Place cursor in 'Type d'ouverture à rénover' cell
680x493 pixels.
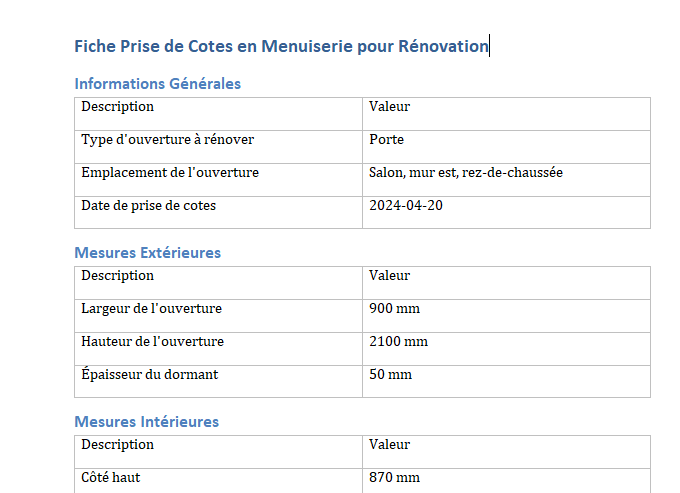(x=219, y=147)
